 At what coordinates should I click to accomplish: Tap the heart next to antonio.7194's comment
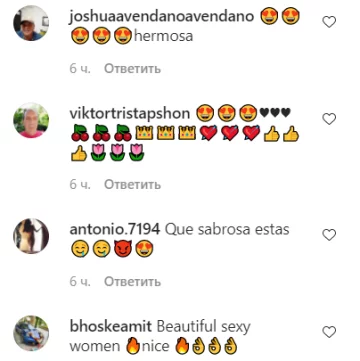(x=329, y=235)
